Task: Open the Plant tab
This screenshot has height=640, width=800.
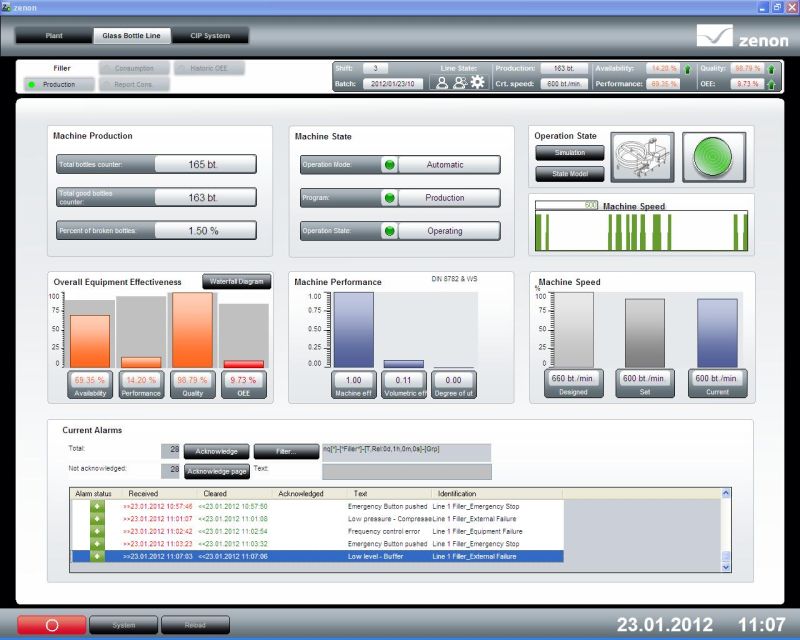Action: click(54, 36)
